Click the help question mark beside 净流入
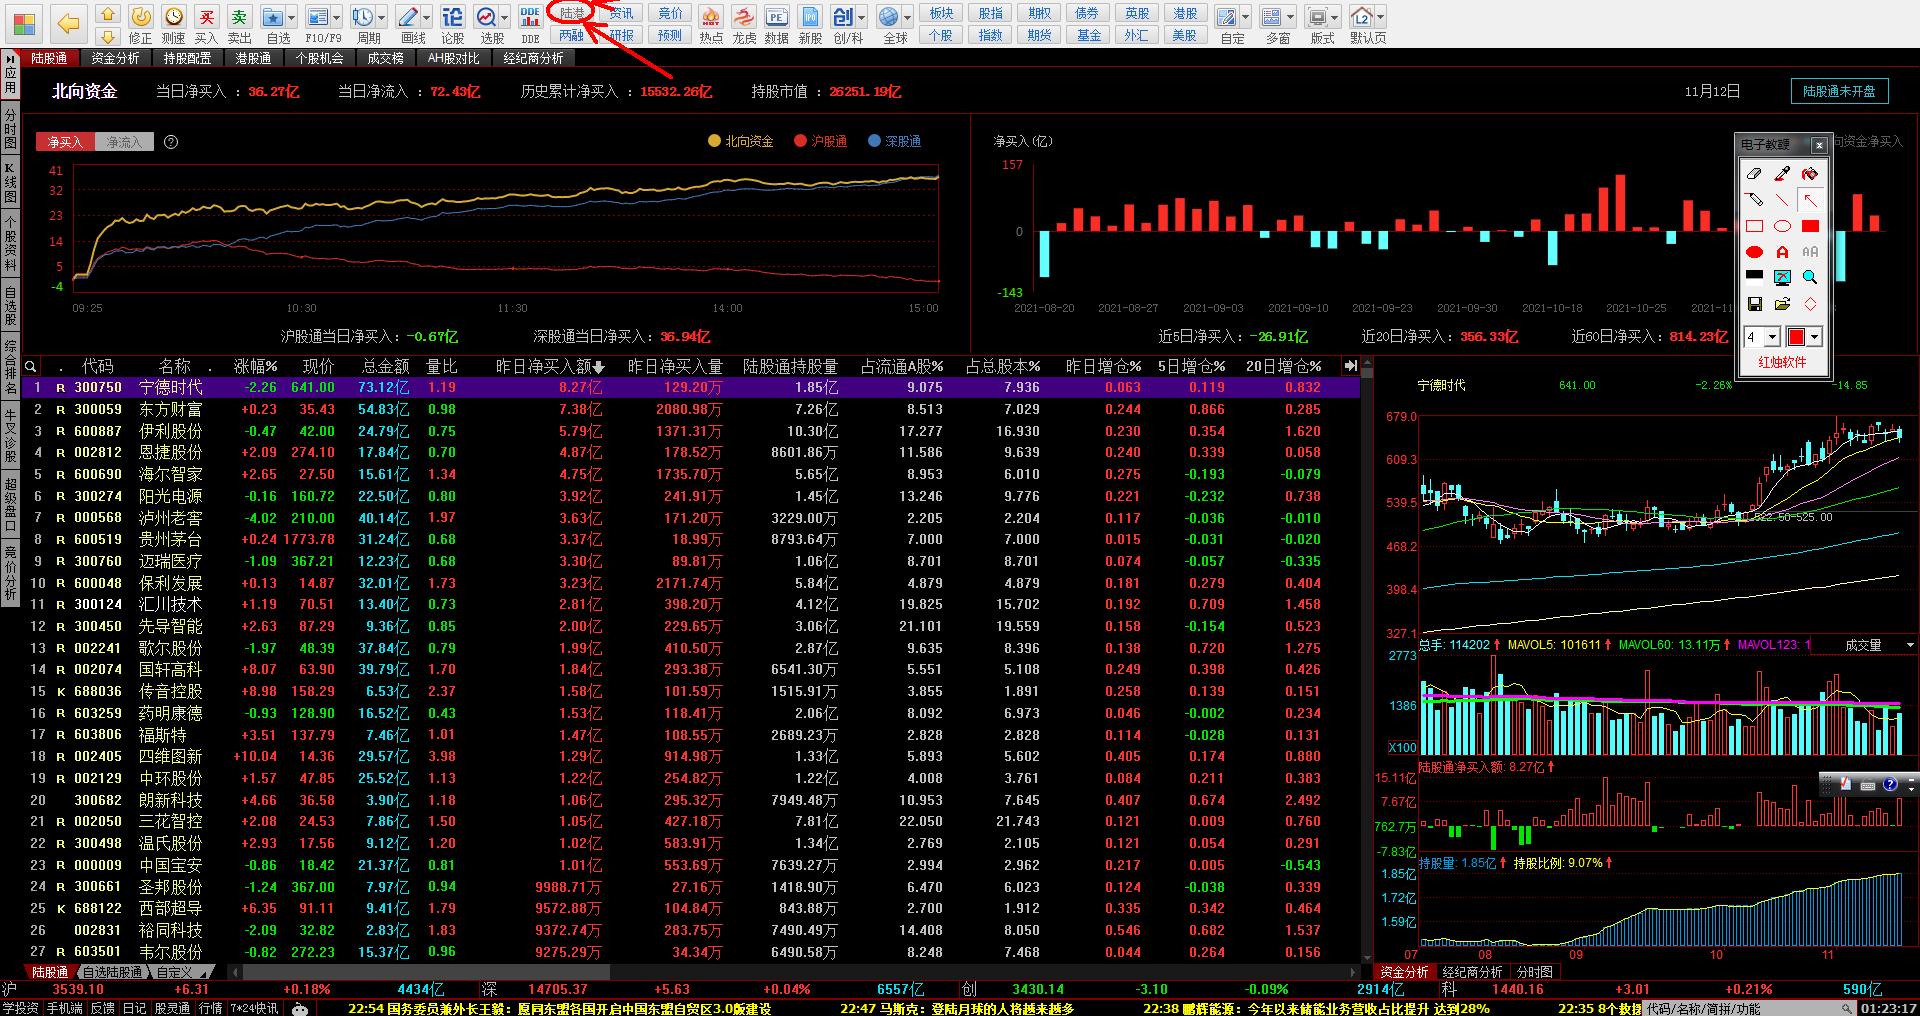The width and height of the screenshot is (1920, 1016). [171, 142]
